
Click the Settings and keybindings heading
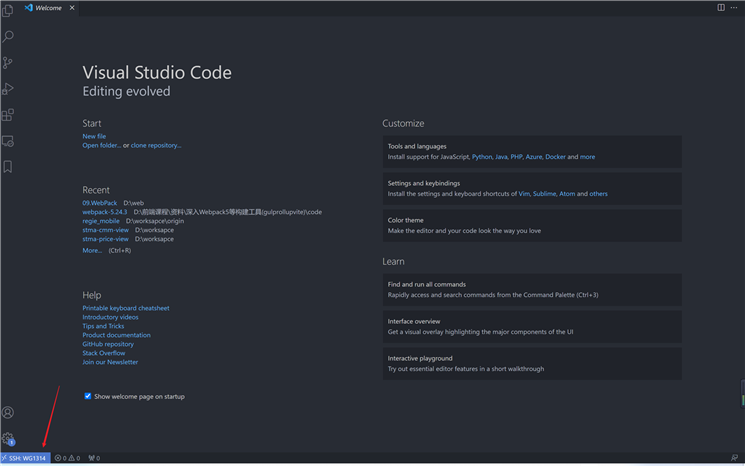[423, 183]
